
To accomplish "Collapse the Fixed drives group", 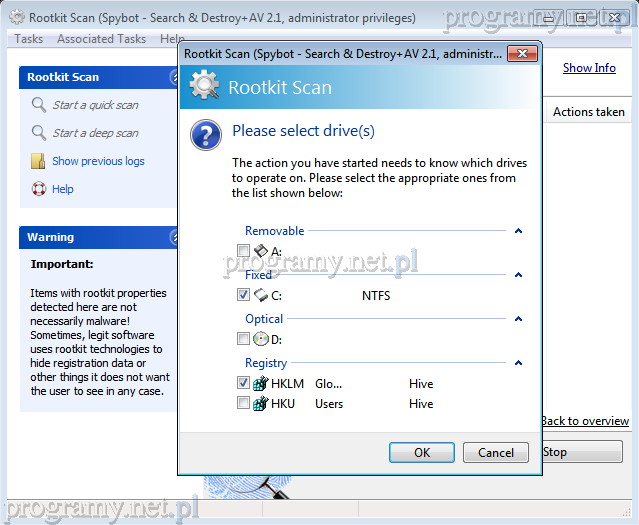I will tap(518, 275).
